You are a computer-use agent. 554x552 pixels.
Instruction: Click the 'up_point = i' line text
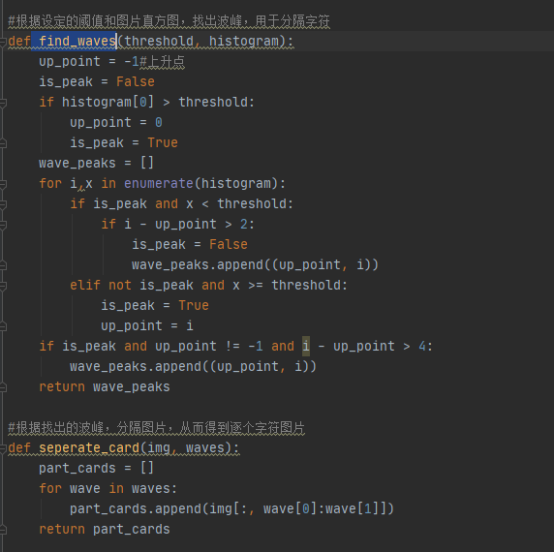click(x=147, y=325)
